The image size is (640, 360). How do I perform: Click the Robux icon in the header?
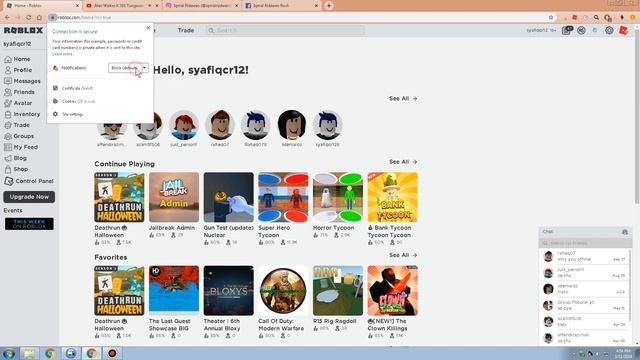point(595,30)
